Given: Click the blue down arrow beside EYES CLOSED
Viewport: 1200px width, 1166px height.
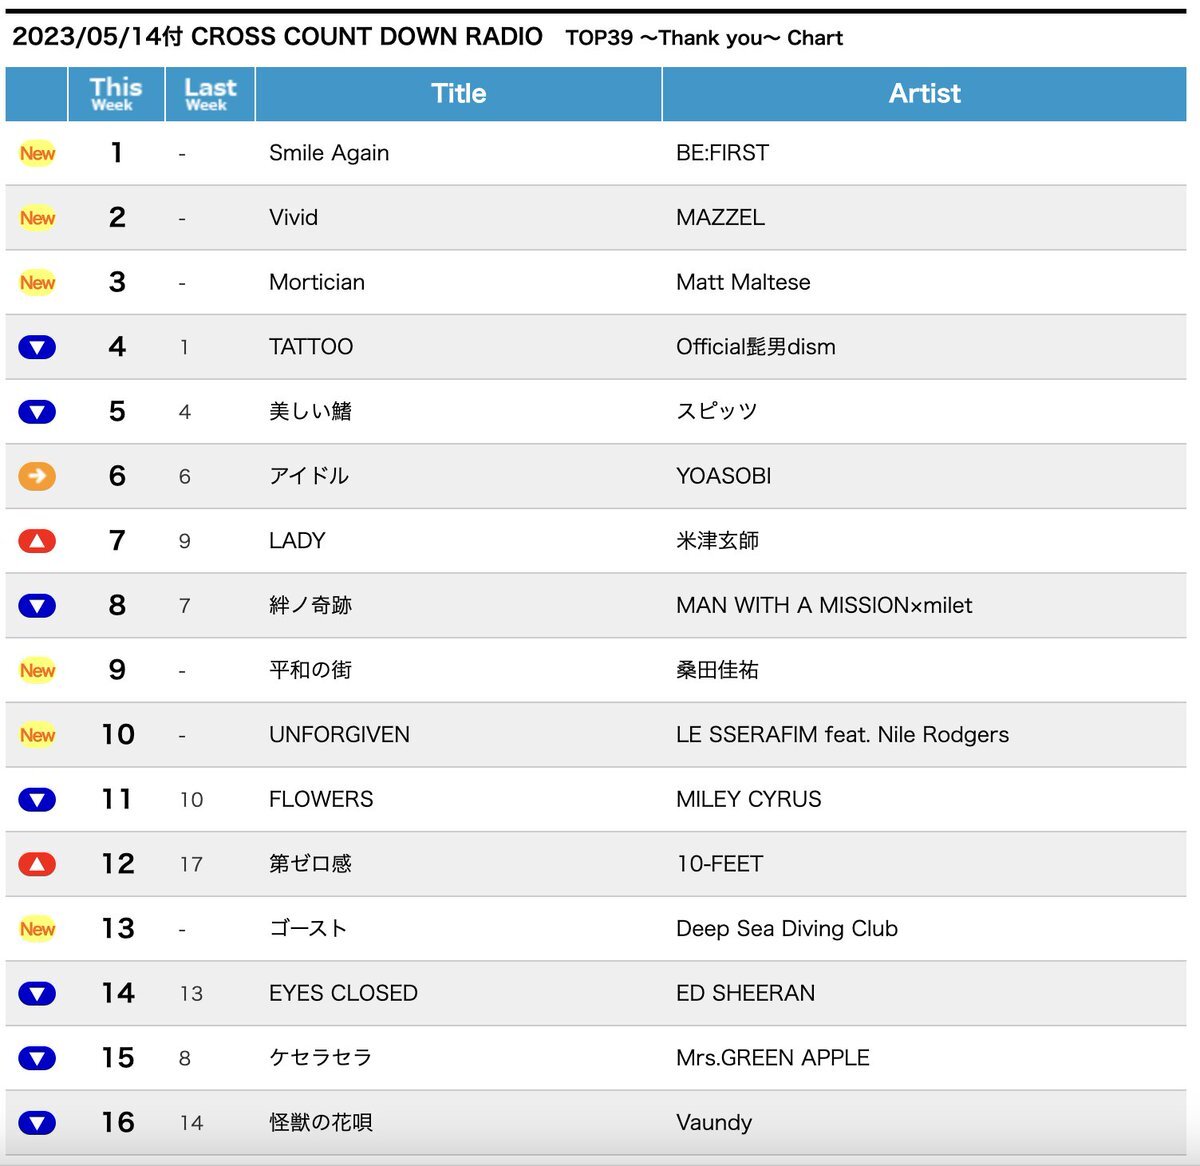Looking at the screenshot, I should [37, 994].
